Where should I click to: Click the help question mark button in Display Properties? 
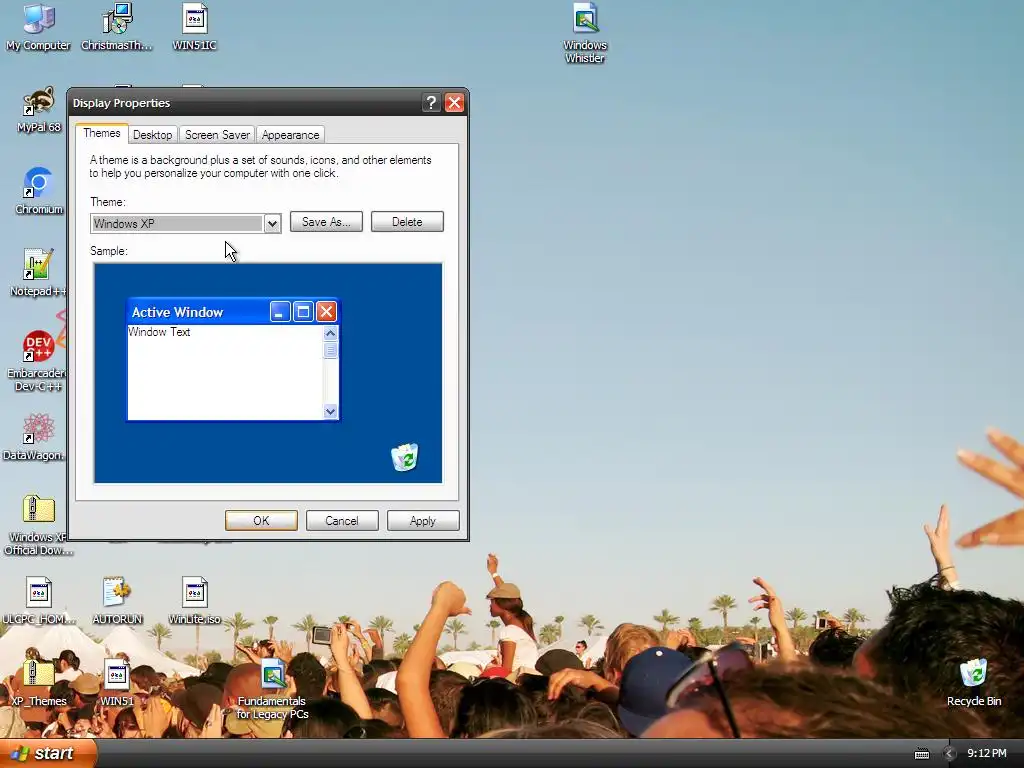[430, 103]
